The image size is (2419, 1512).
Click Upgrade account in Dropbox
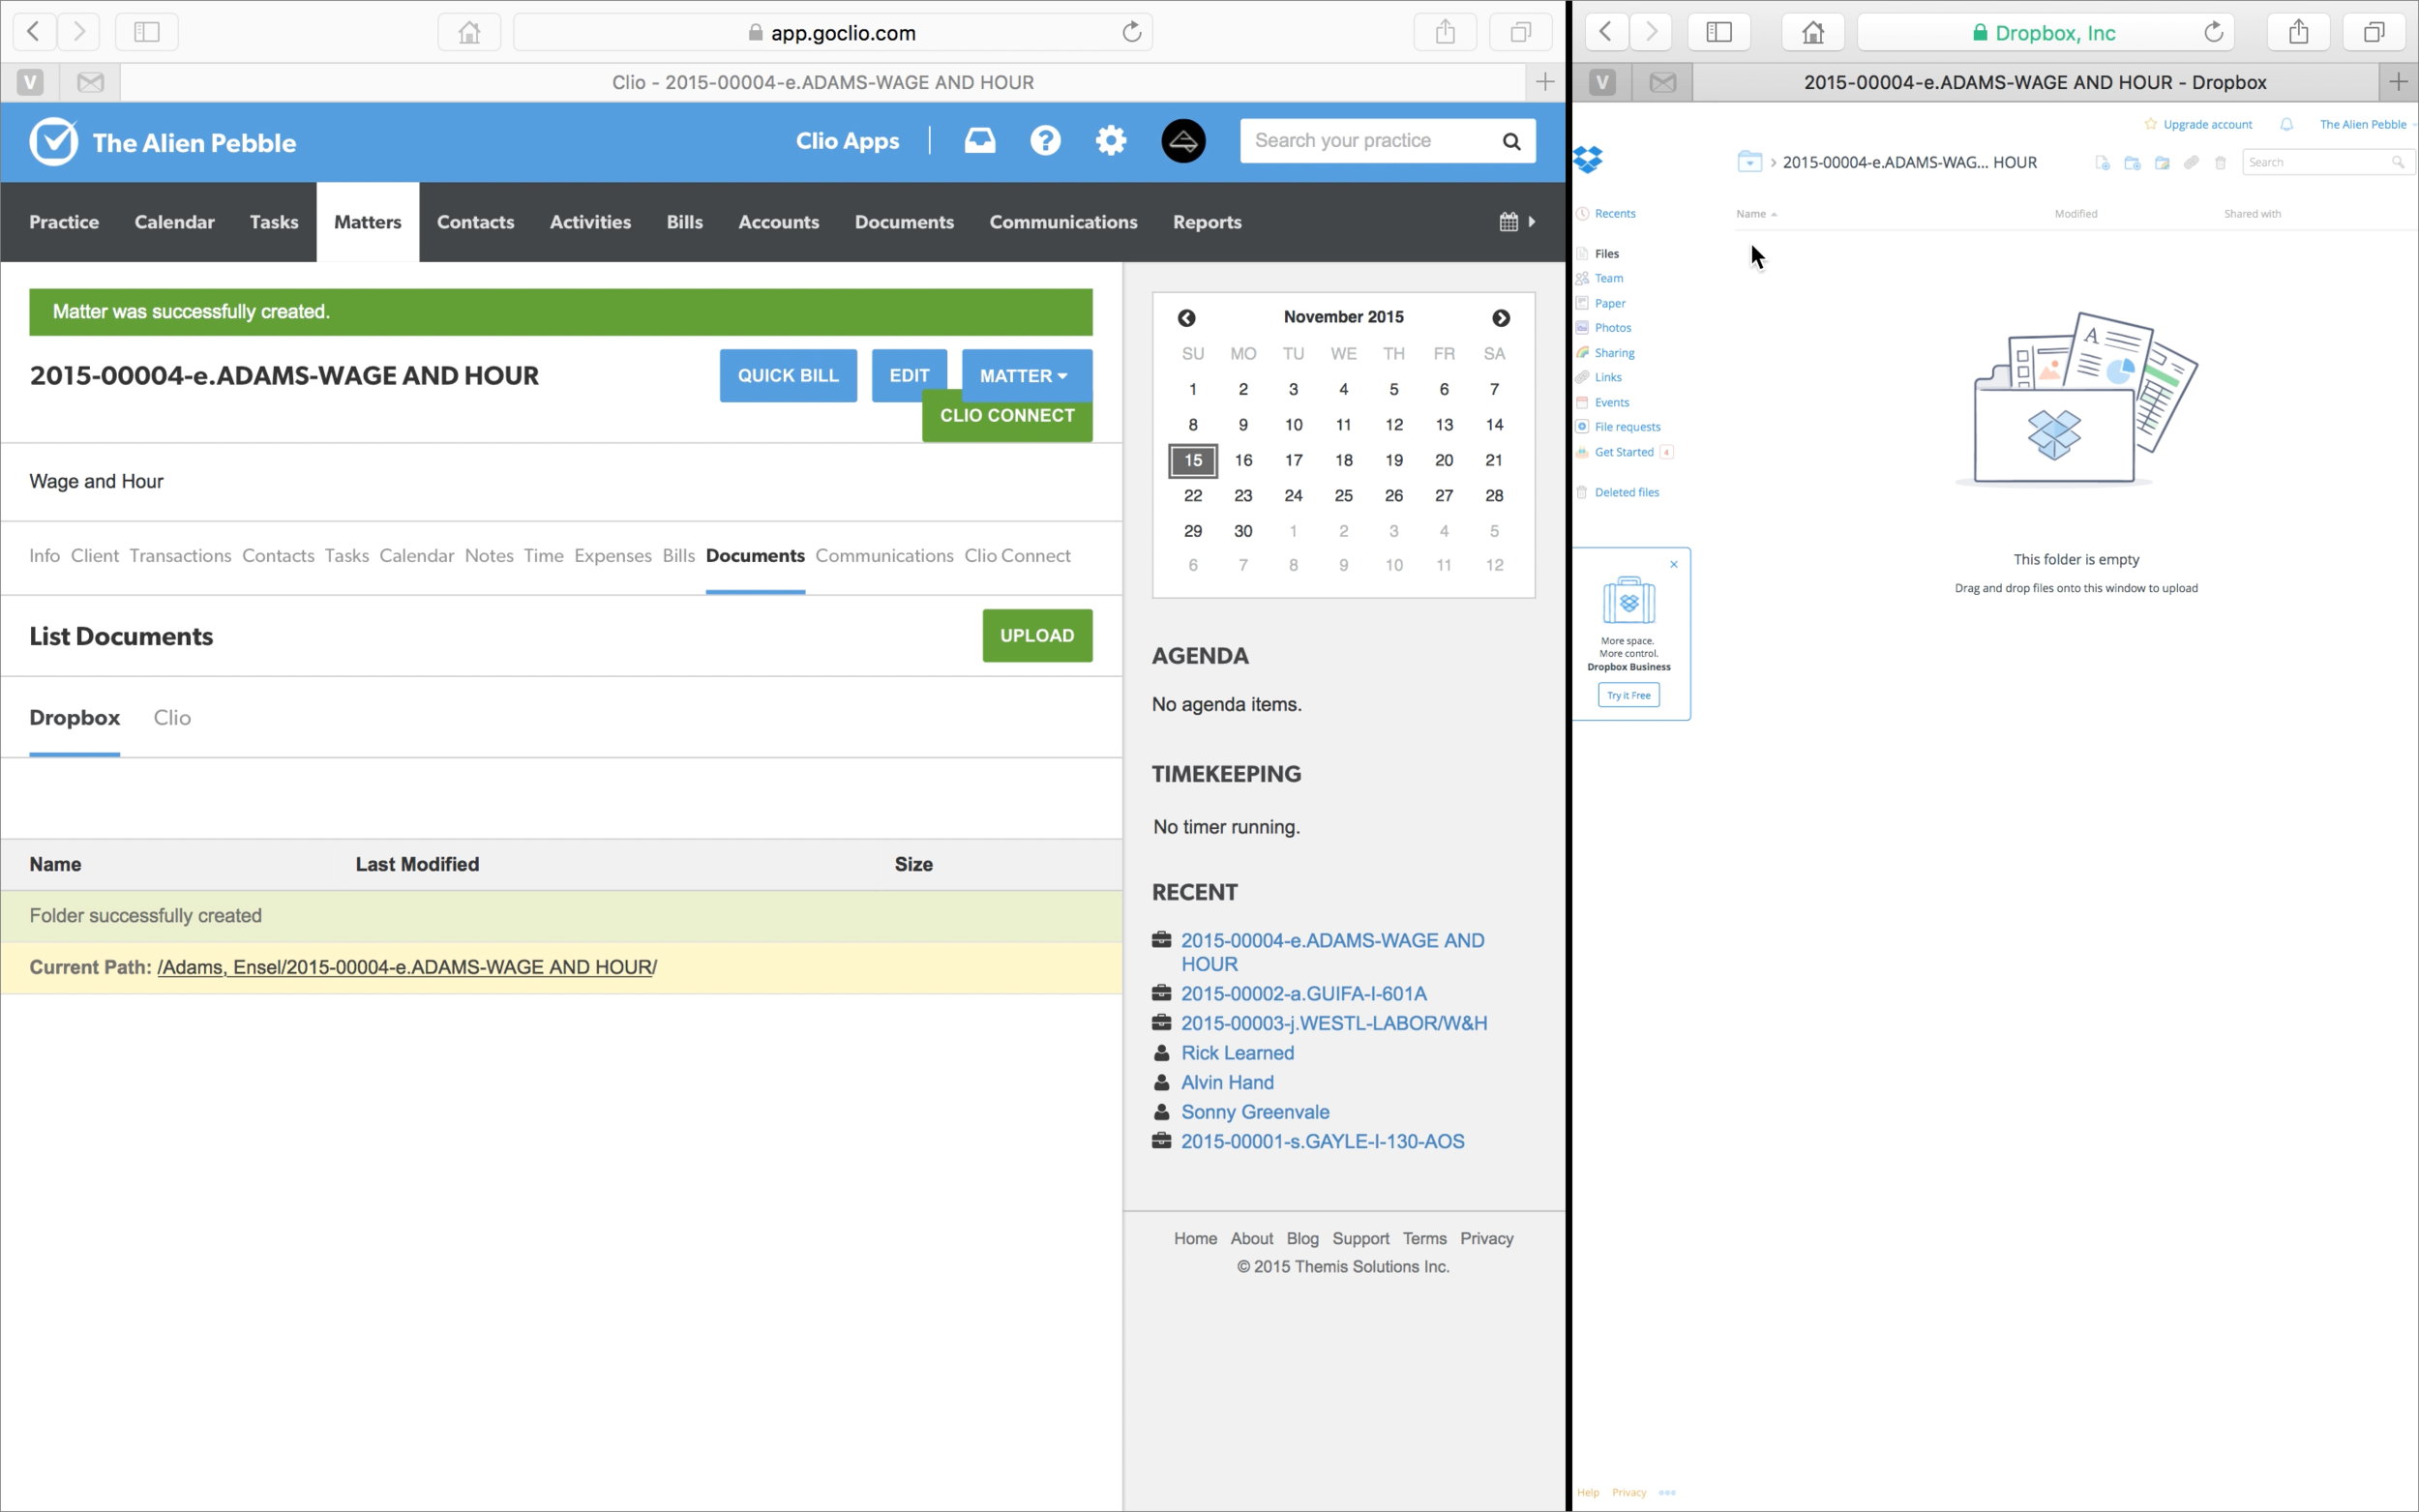[2207, 124]
